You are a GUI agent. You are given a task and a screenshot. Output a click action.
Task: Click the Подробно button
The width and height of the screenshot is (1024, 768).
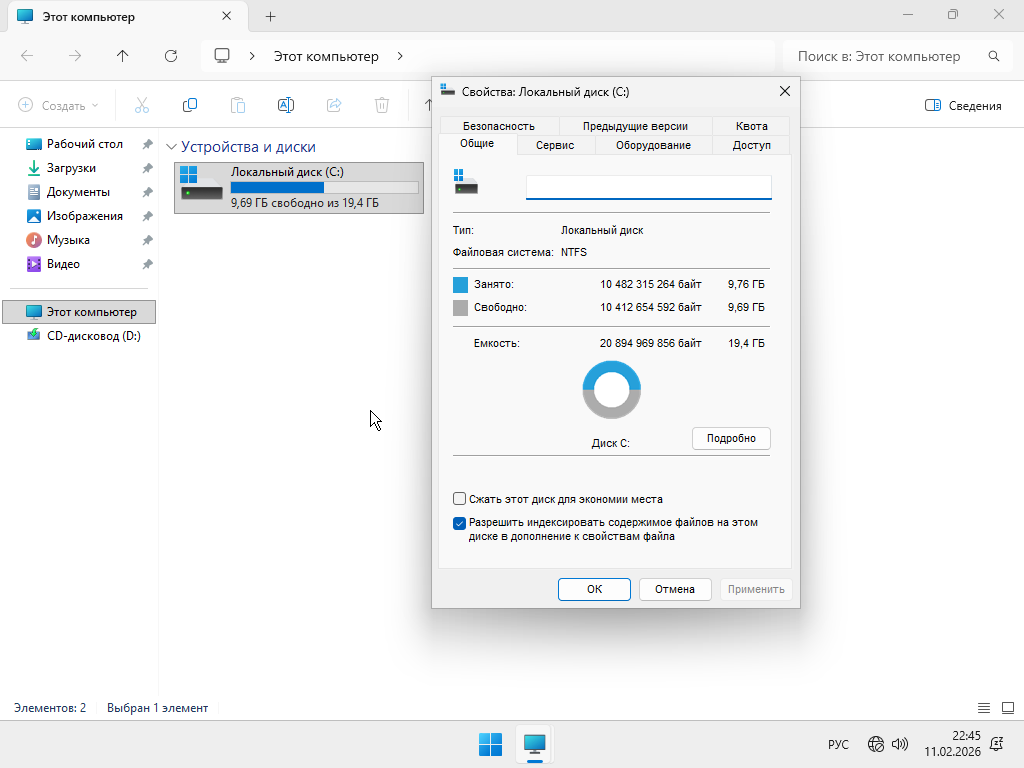731,438
